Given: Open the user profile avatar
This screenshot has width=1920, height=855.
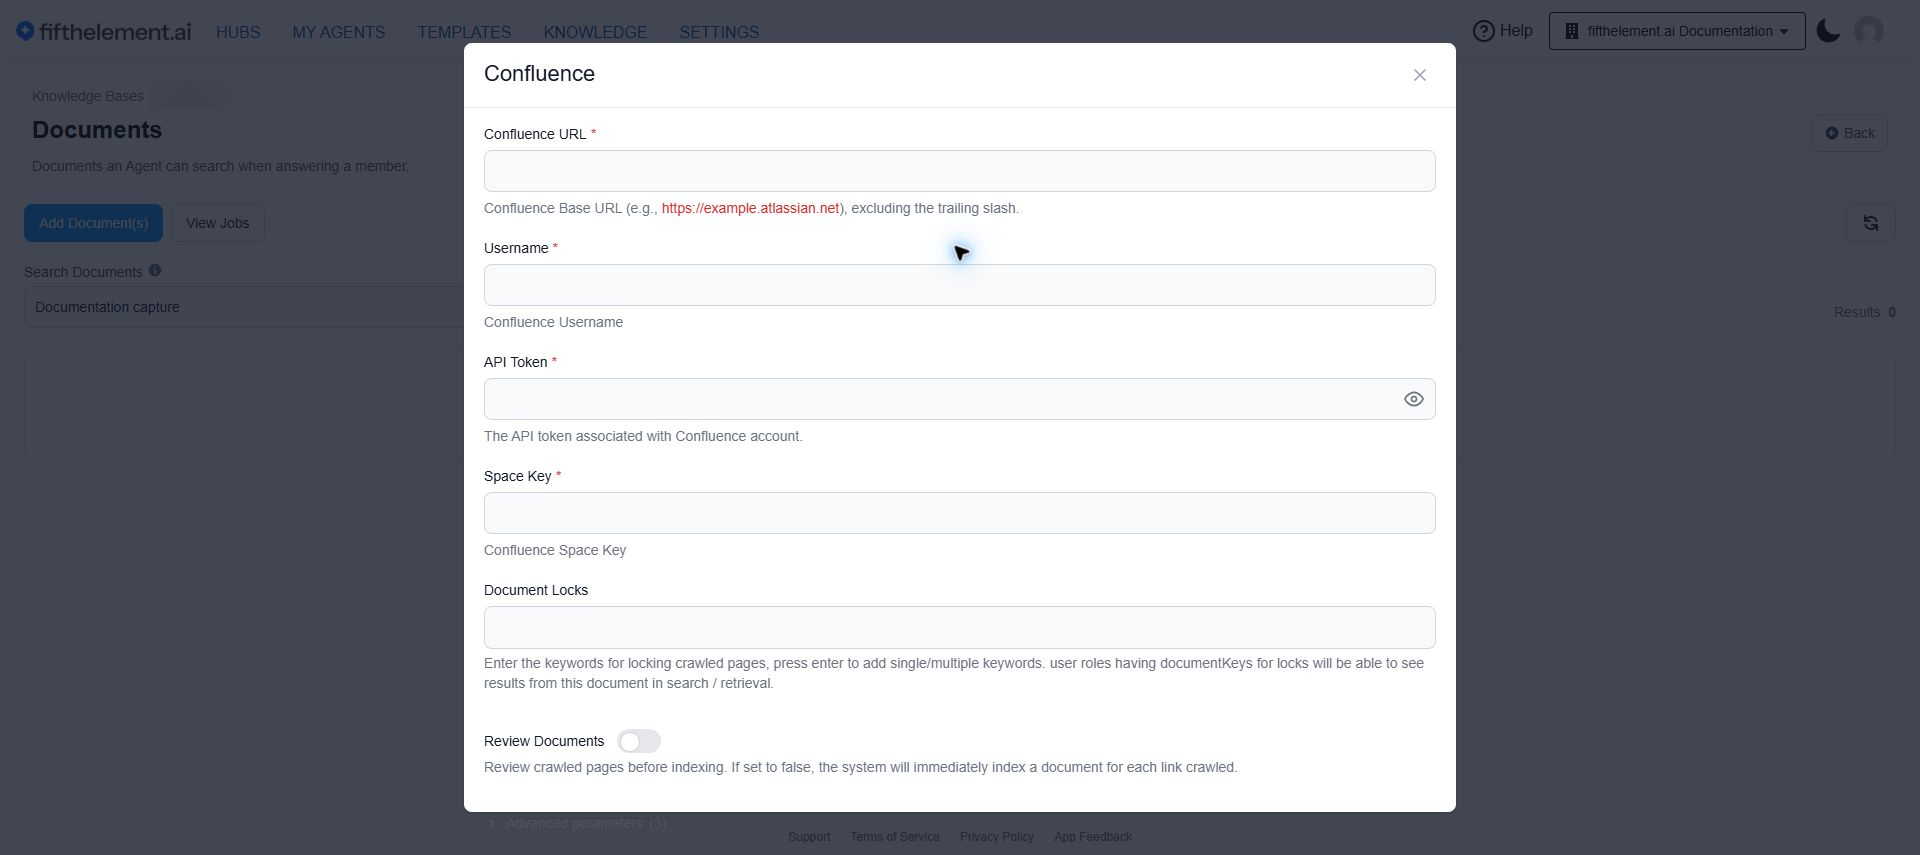Looking at the screenshot, I should click(1869, 31).
